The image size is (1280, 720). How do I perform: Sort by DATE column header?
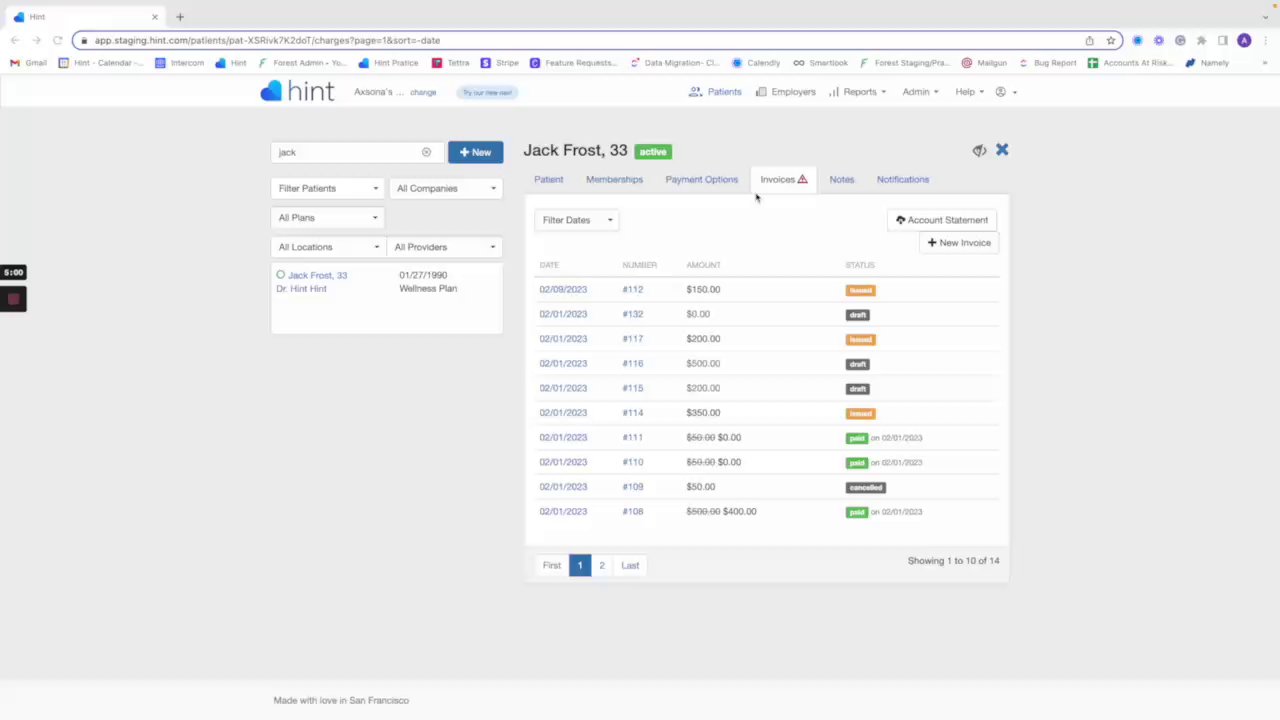(x=549, y=265)
